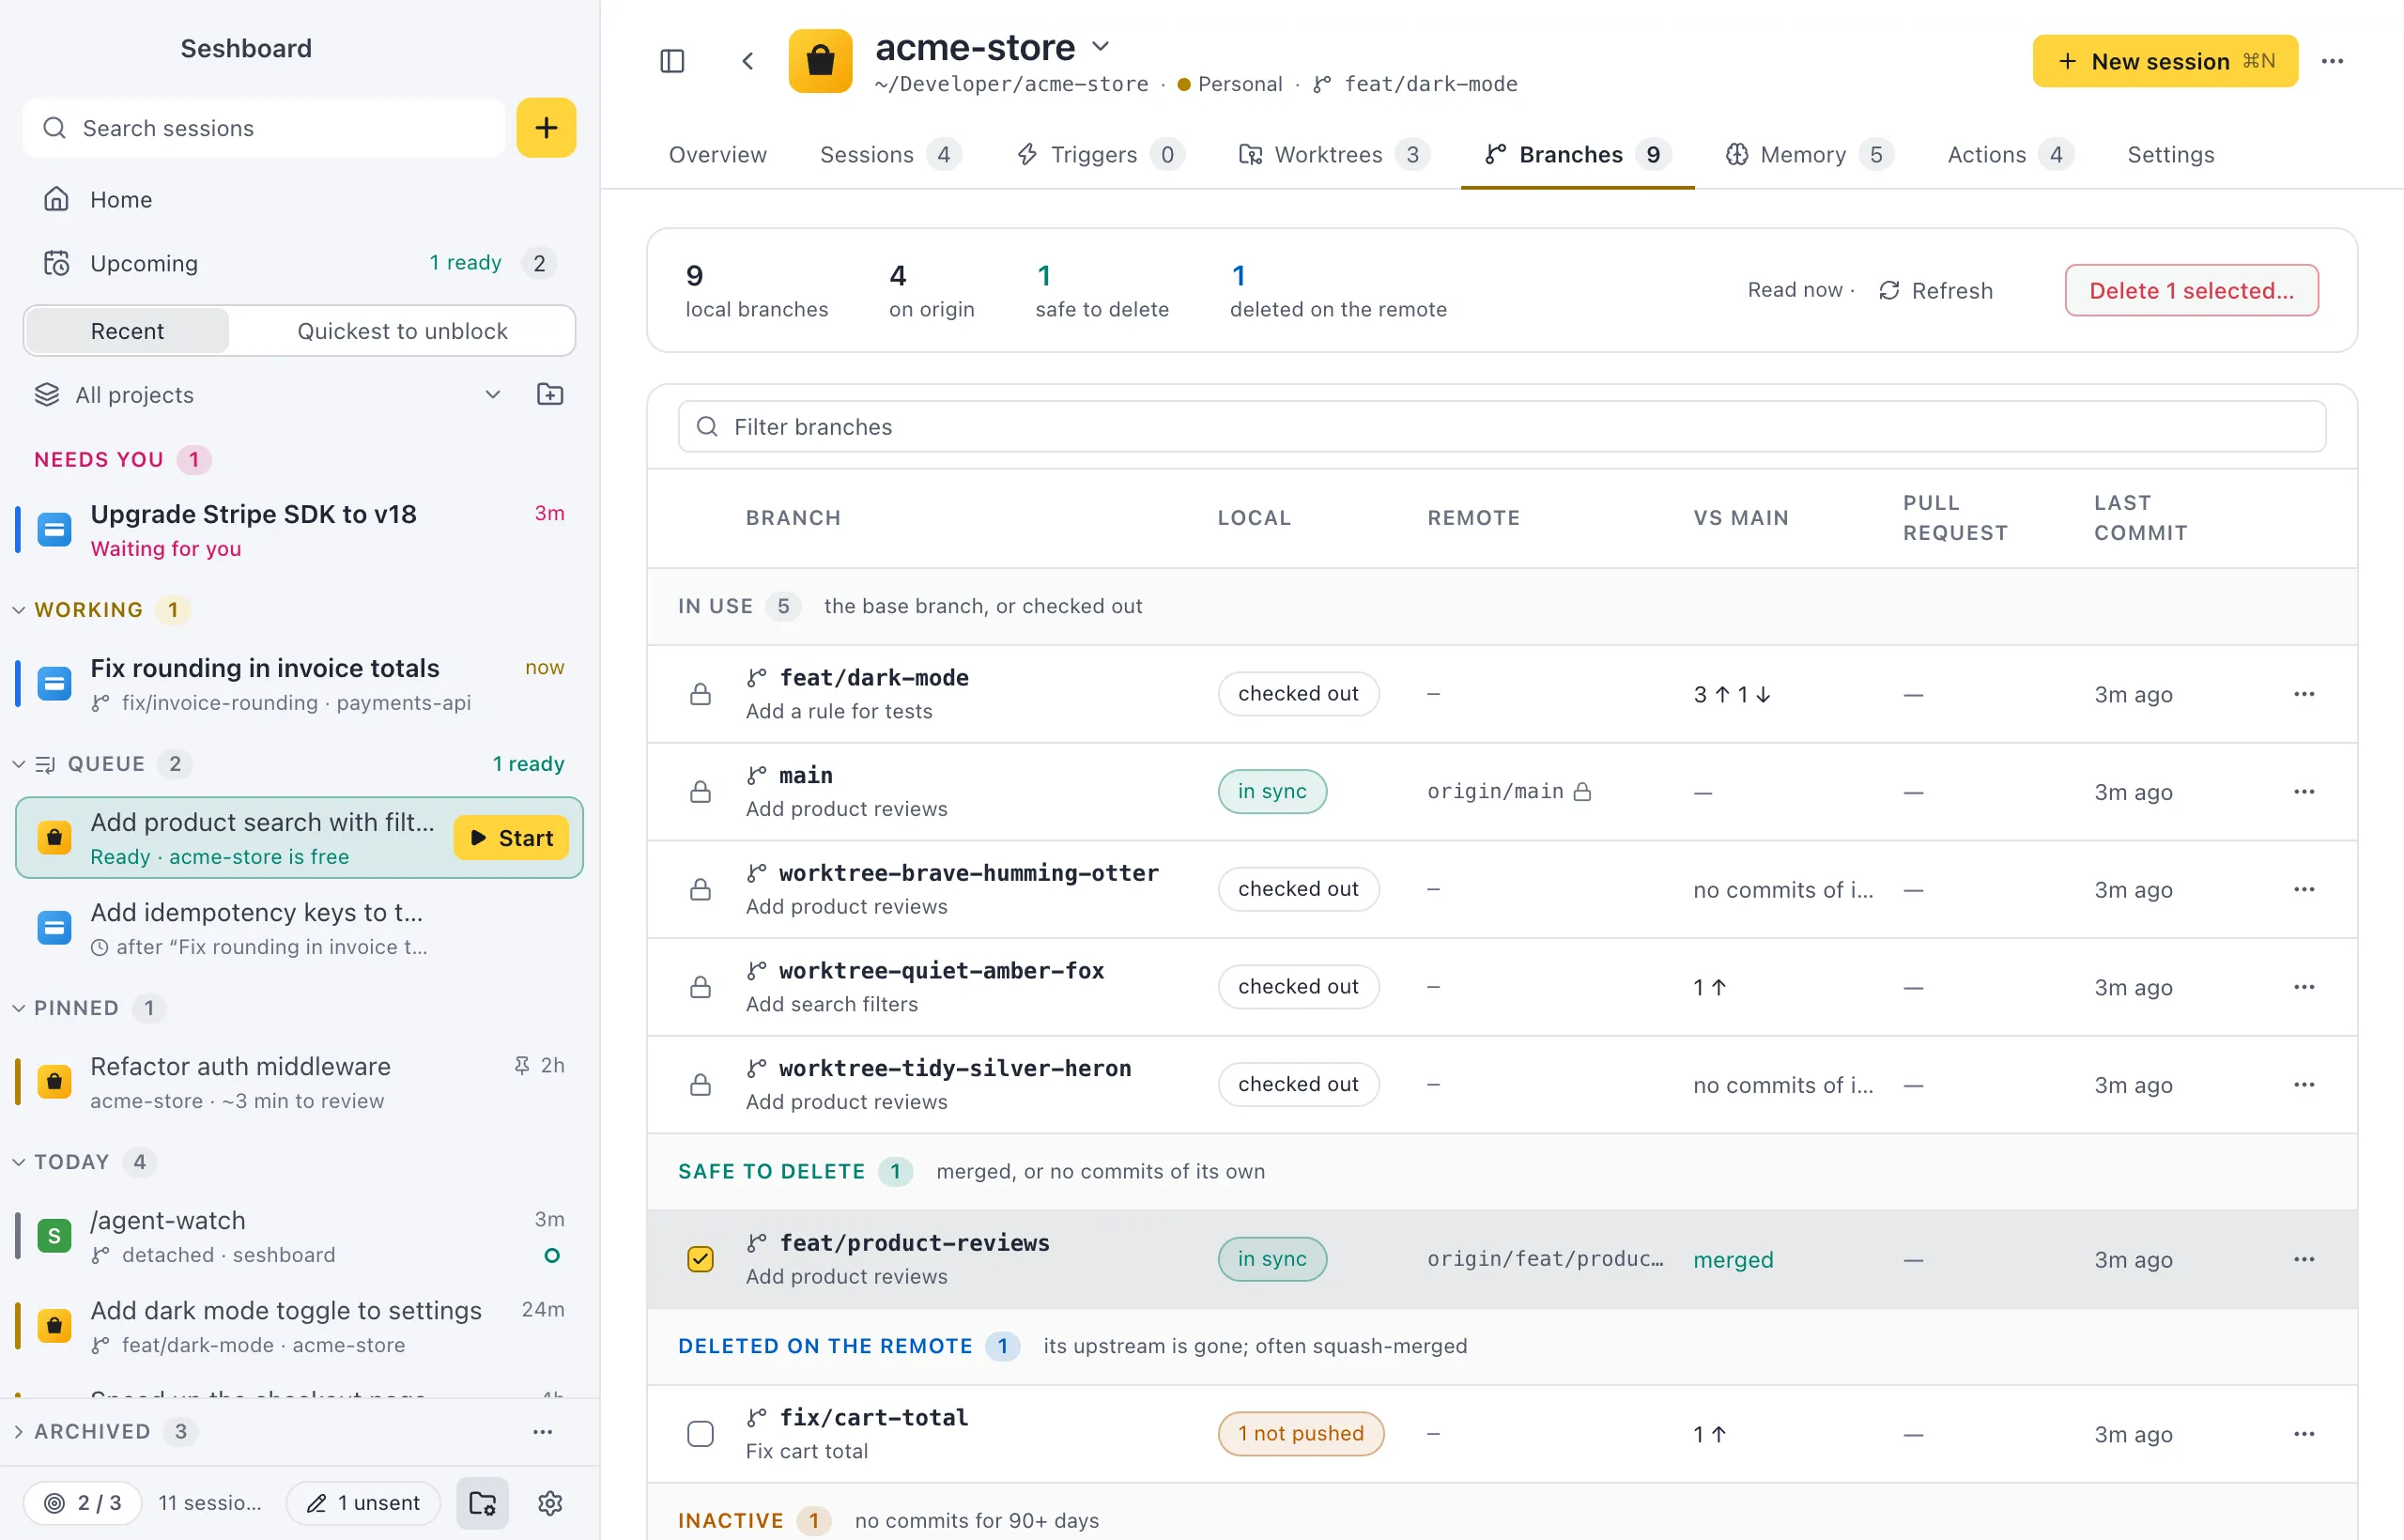
Task: Open row menu for fix/cart-total
Action: [x=2304, y=1434]
